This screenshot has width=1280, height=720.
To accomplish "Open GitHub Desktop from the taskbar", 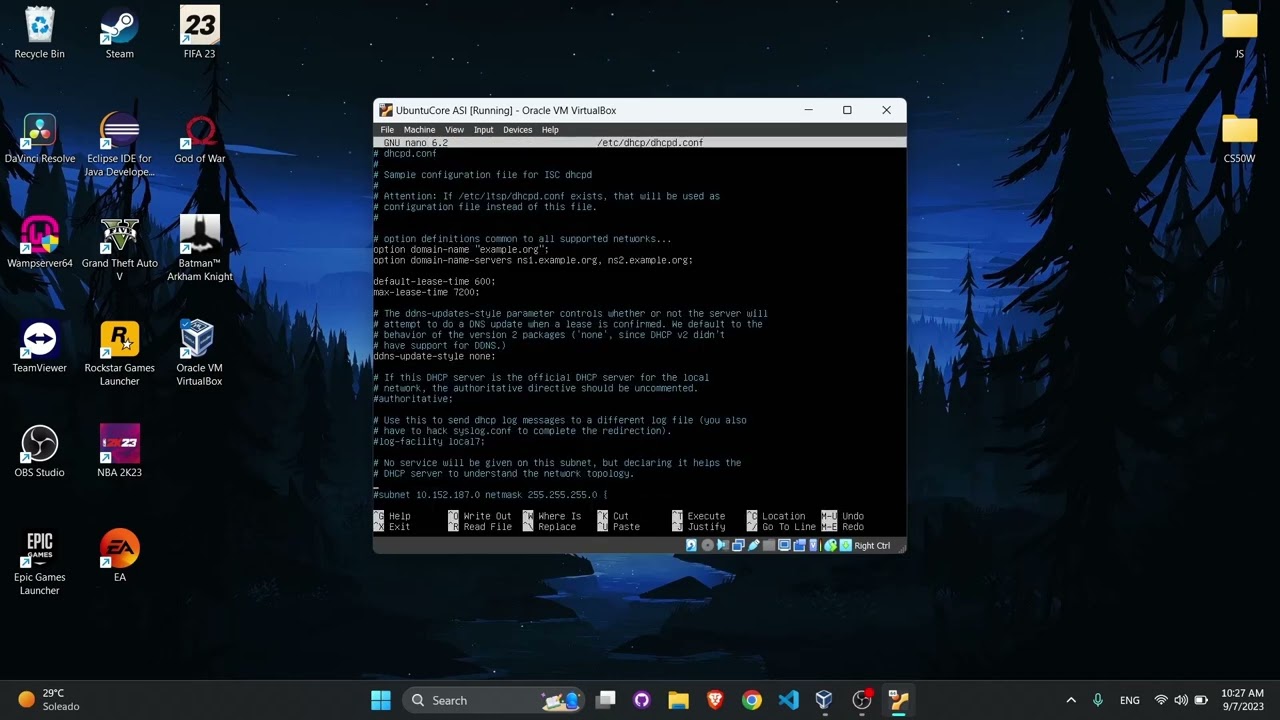I will click(642, 700).
